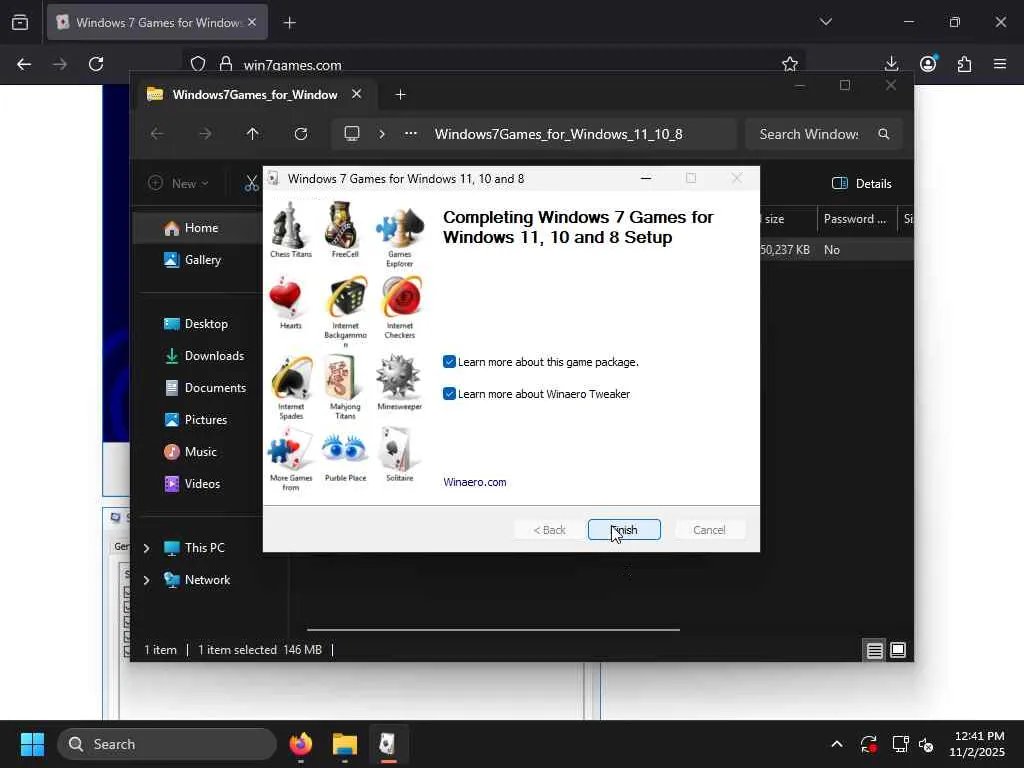This screenshot has width=1024, height=768.
Task: Show hidden system tray icons
Action: click(x=837, y=744)
